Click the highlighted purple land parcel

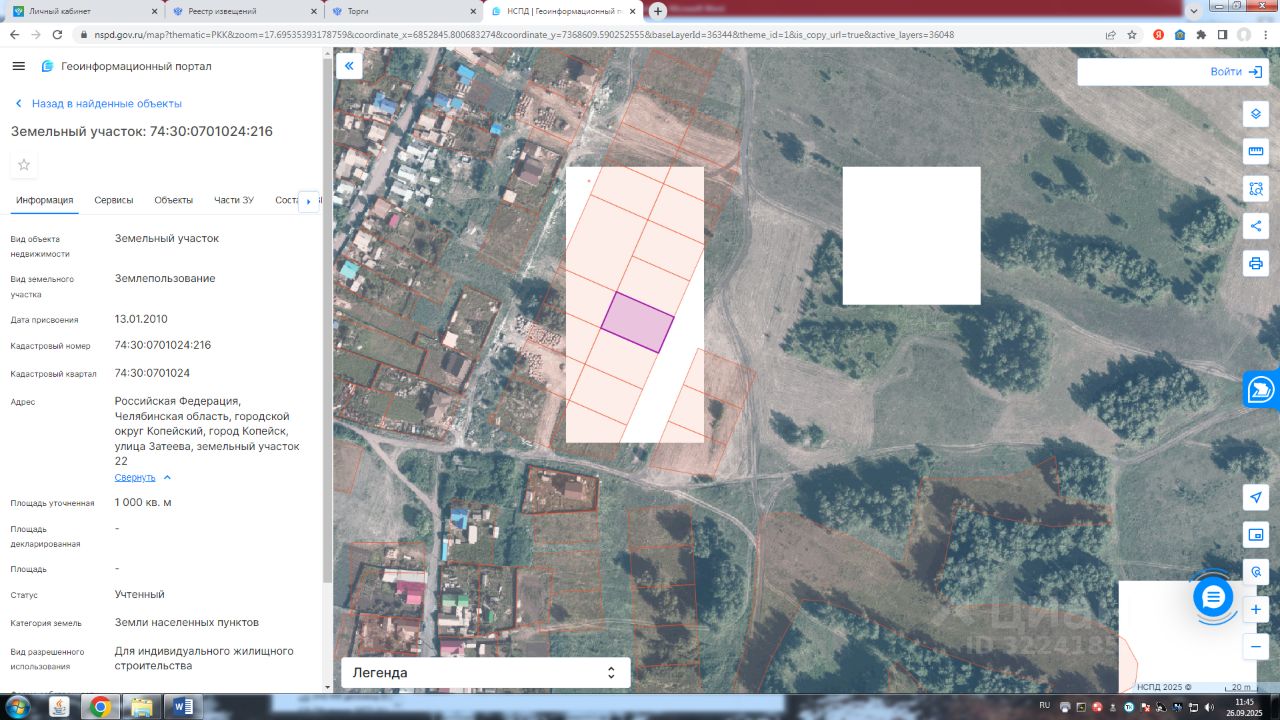pyautogui.click(x=637, y=323)
